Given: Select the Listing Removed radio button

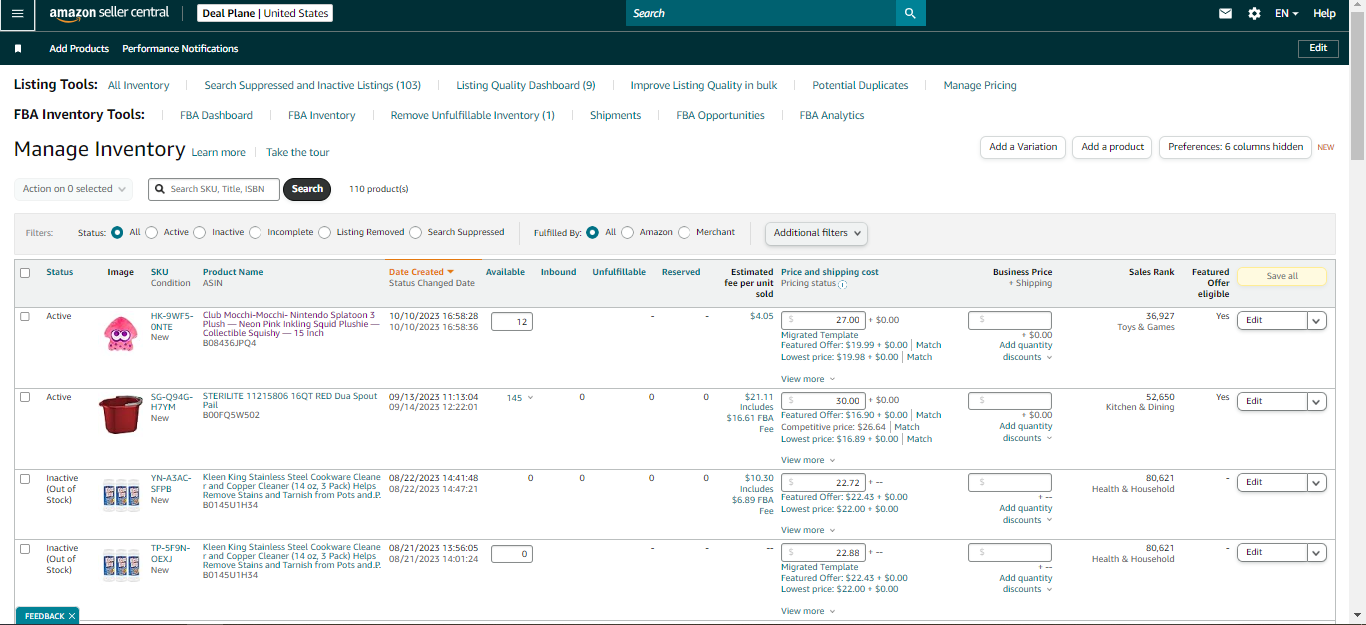Looking at the screenshot, I should coord(324,232).
